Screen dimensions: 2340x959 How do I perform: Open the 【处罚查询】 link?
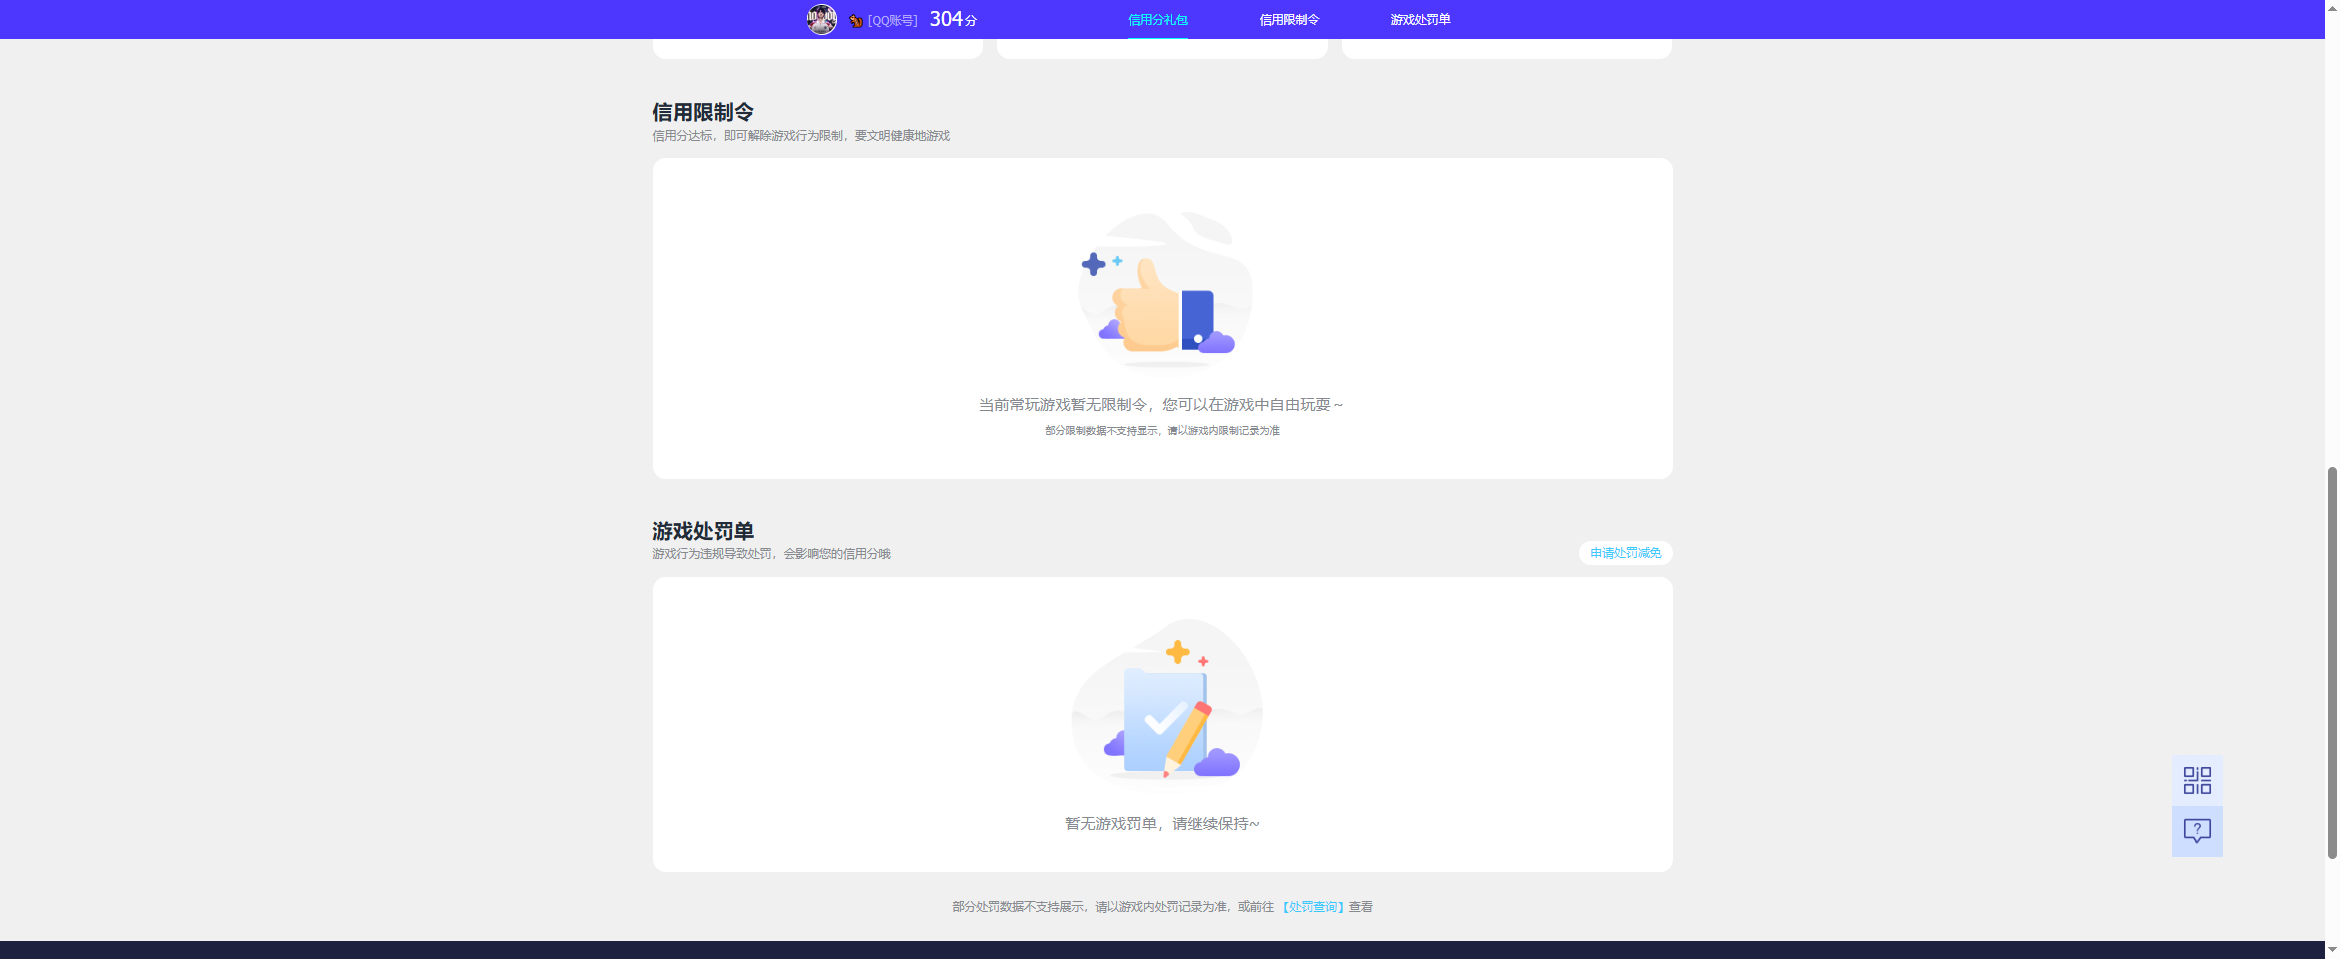pyautogui.click(x=1313, y=907)
